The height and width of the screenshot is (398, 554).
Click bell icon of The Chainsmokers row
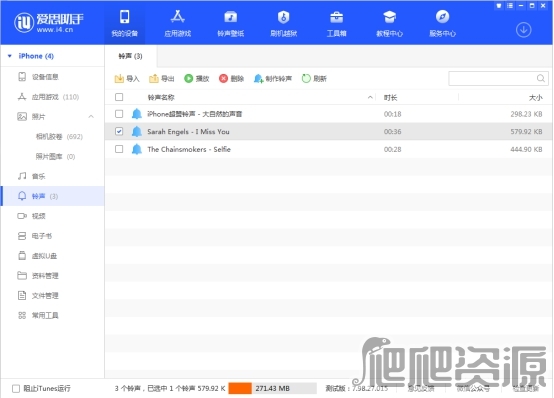point(137,149)
